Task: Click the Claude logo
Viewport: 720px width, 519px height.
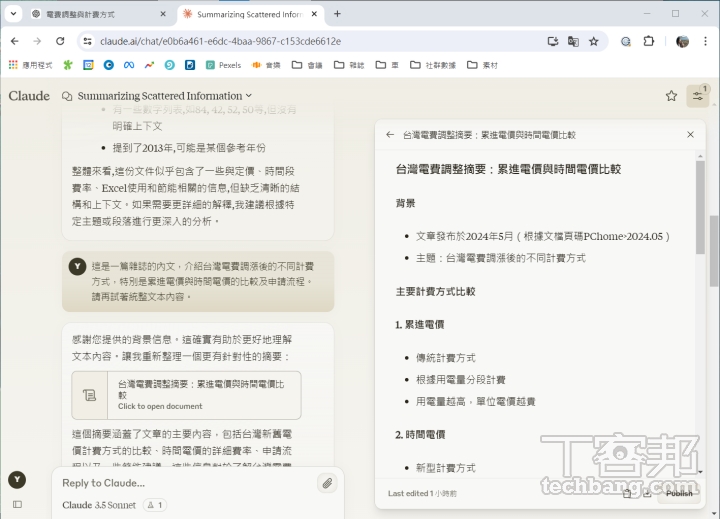Action: 29,96
